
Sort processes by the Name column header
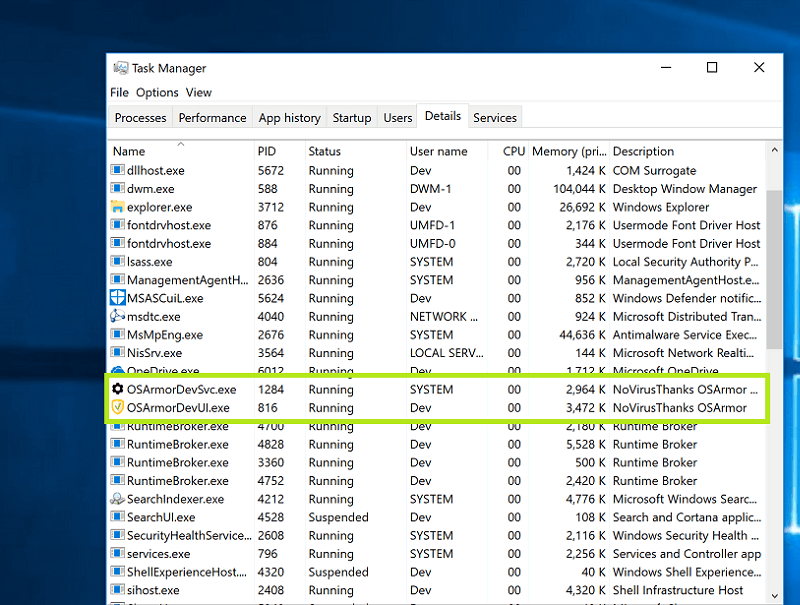(129, 152)
